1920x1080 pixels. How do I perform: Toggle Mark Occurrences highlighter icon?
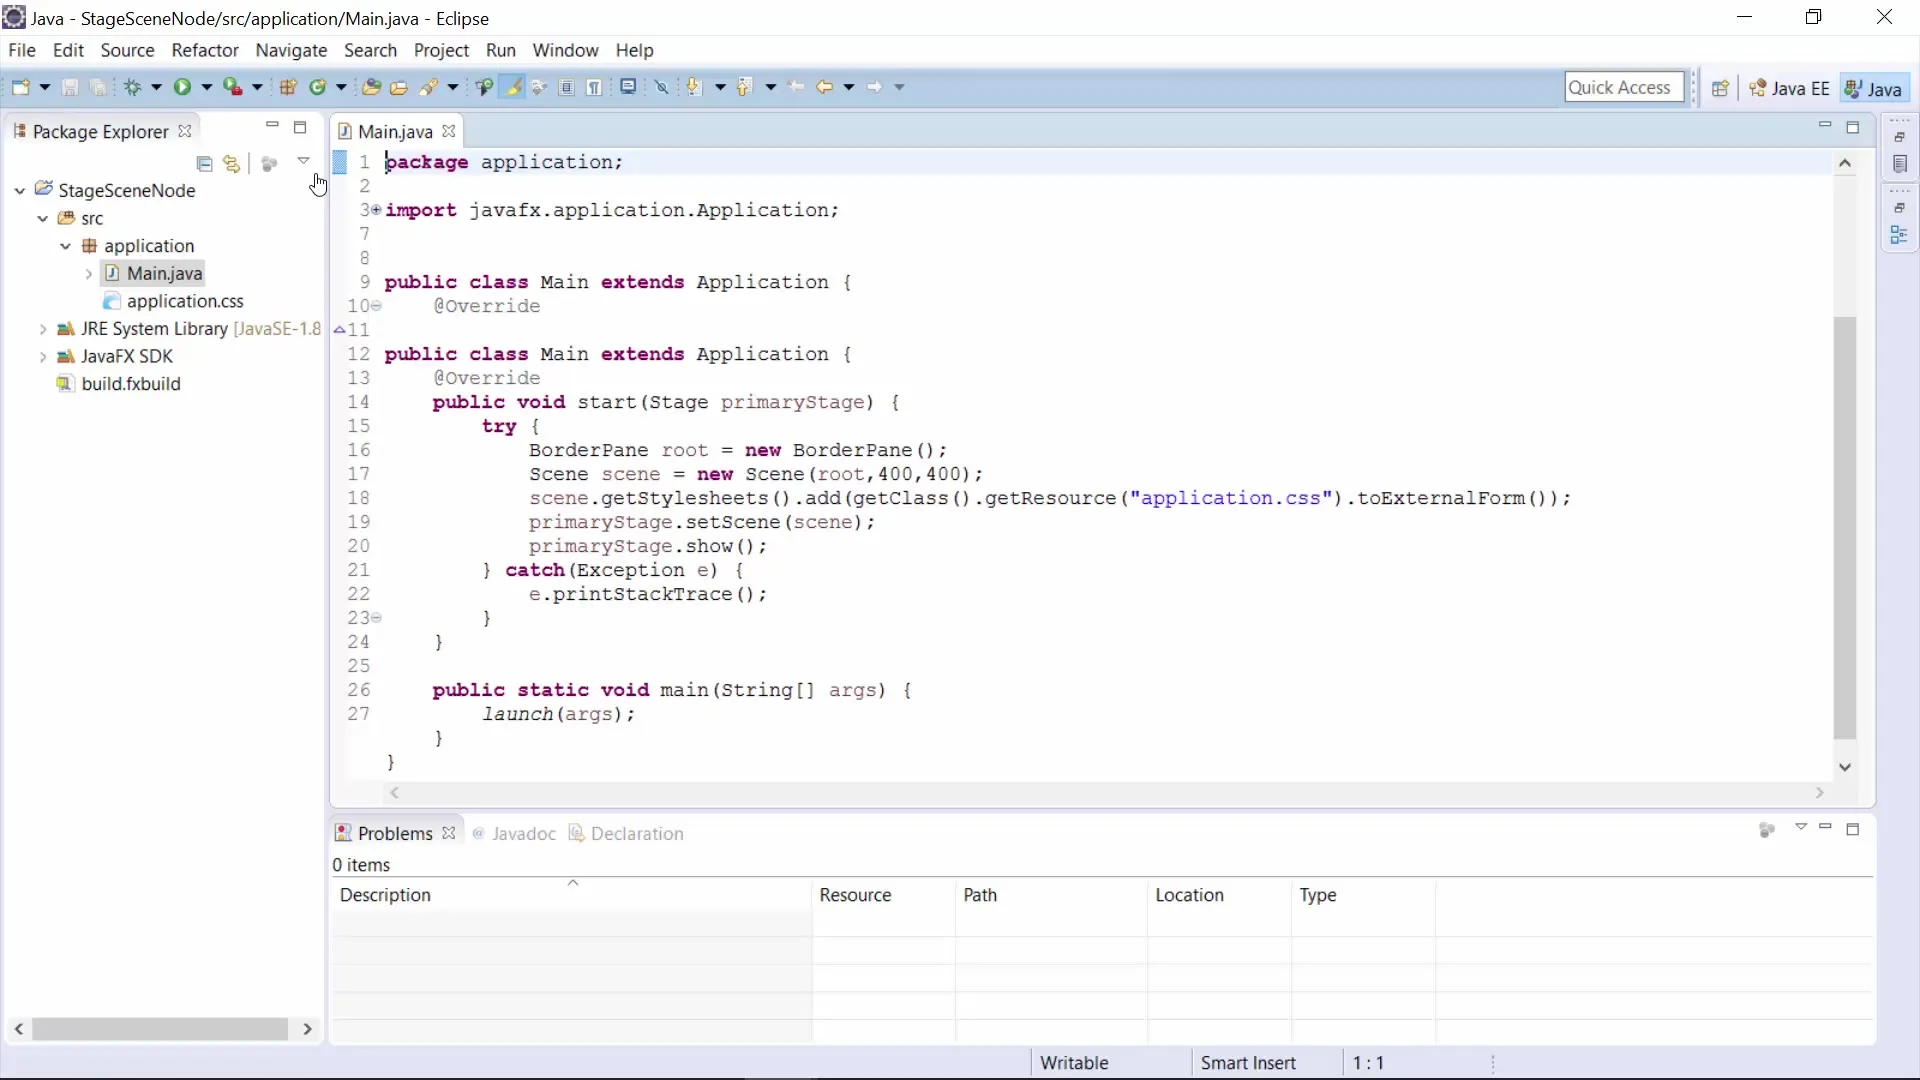point(513,88)
